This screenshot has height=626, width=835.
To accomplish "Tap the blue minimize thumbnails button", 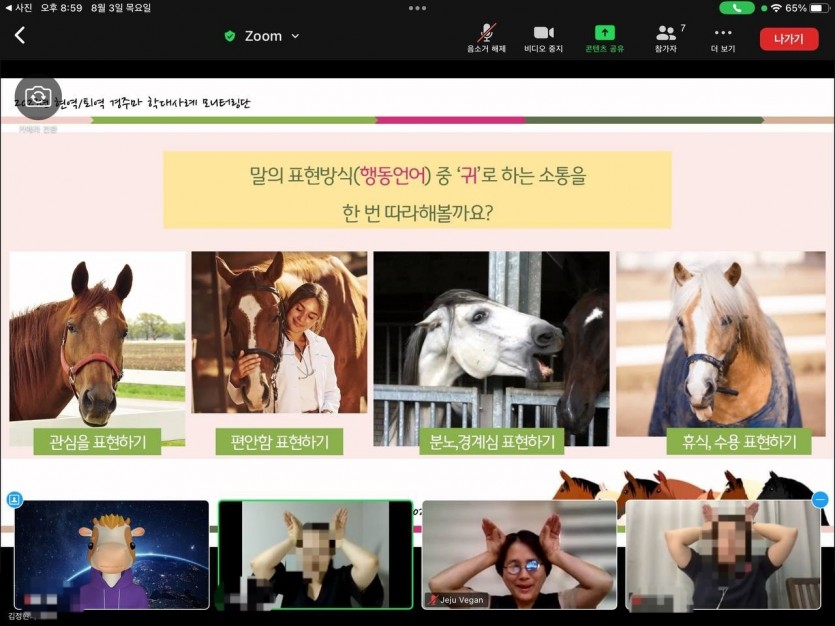I will click(821, 500).
